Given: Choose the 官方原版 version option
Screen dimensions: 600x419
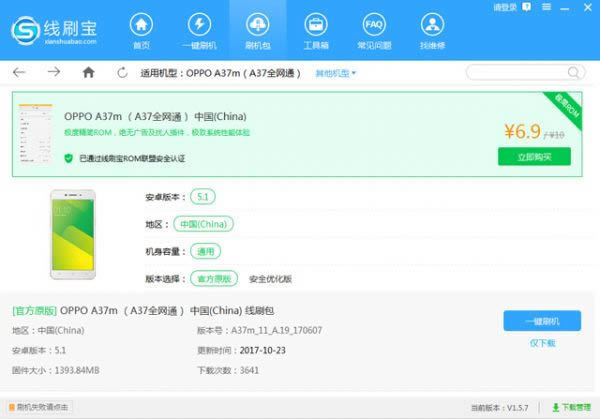Looking at the screenshot, I should pyautogui.click(x=214, y=278).
